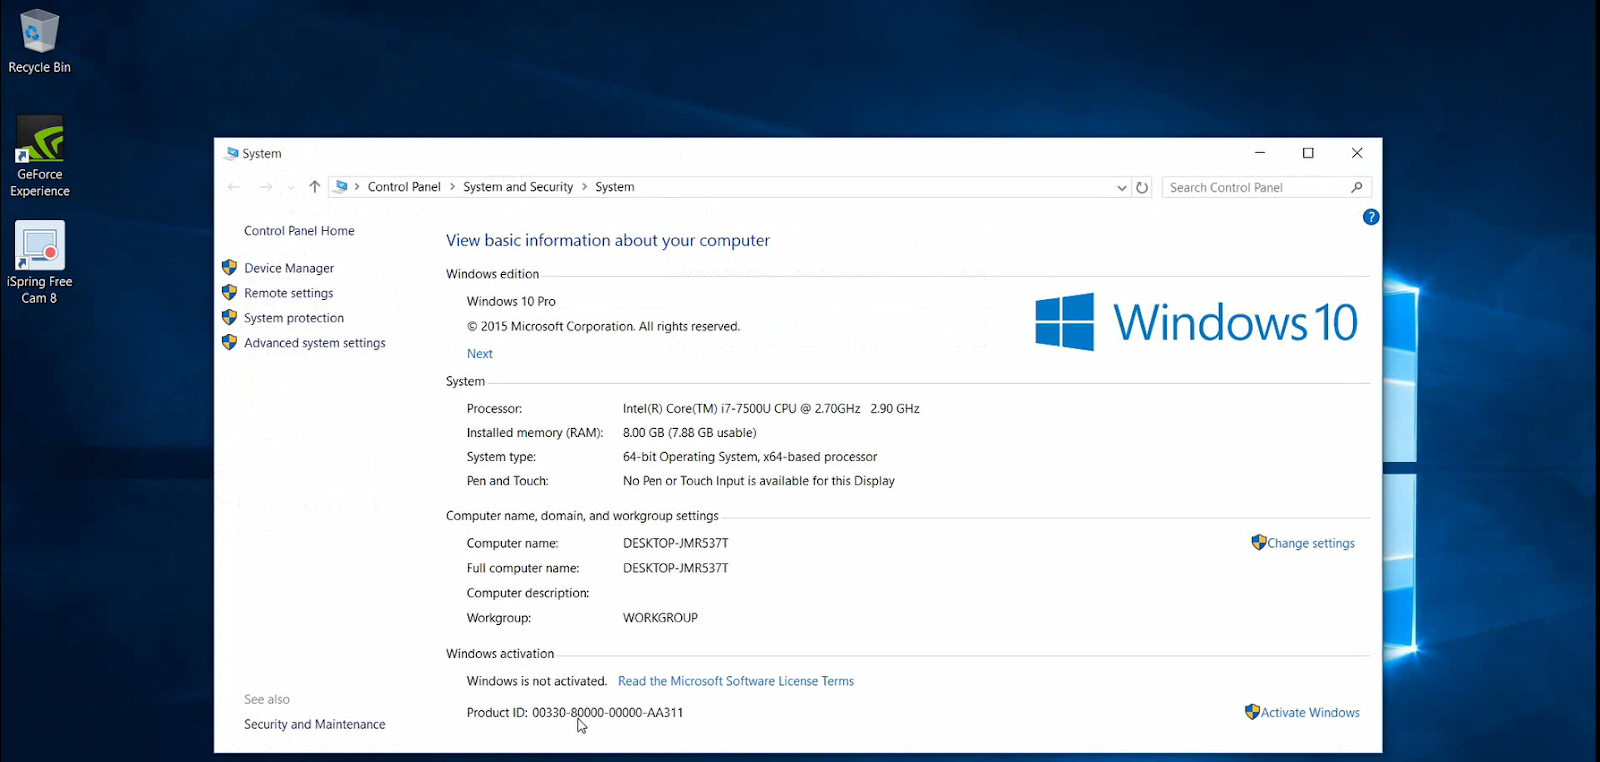Screen dimensions: 1600x762
Task: Open the Help question mark icon
Action: 1371,217
